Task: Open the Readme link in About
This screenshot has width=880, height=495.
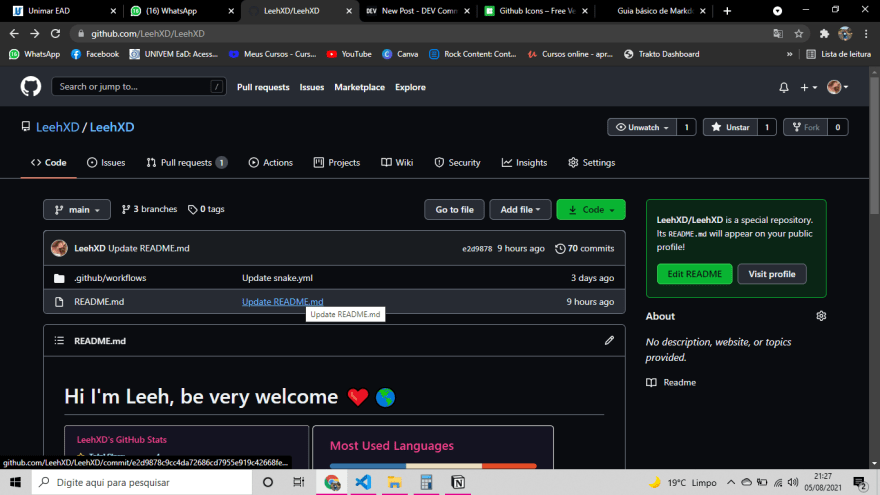Action: [671, 382]
